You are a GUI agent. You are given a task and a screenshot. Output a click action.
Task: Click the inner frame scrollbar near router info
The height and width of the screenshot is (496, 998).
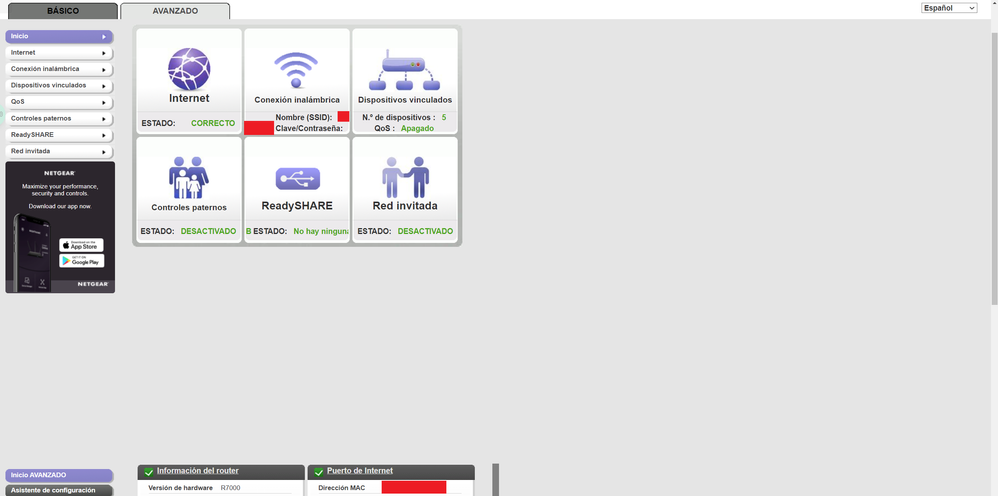pyautogui.click(x=495, y=479)
